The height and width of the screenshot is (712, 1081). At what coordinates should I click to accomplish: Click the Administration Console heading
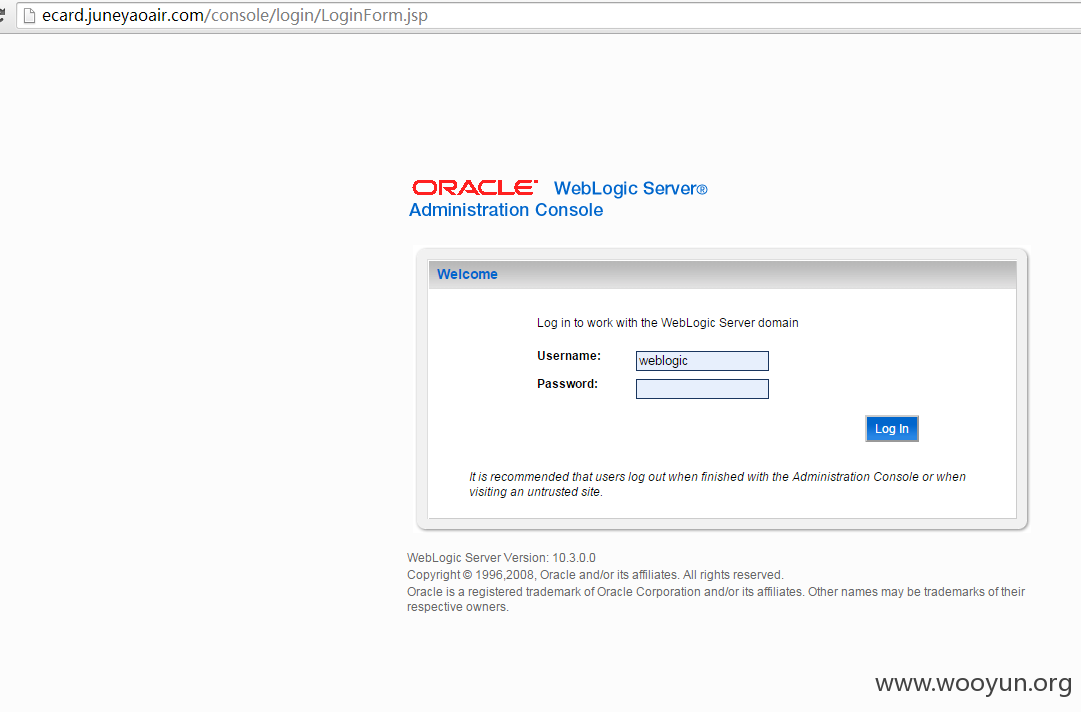coord(505,210)
